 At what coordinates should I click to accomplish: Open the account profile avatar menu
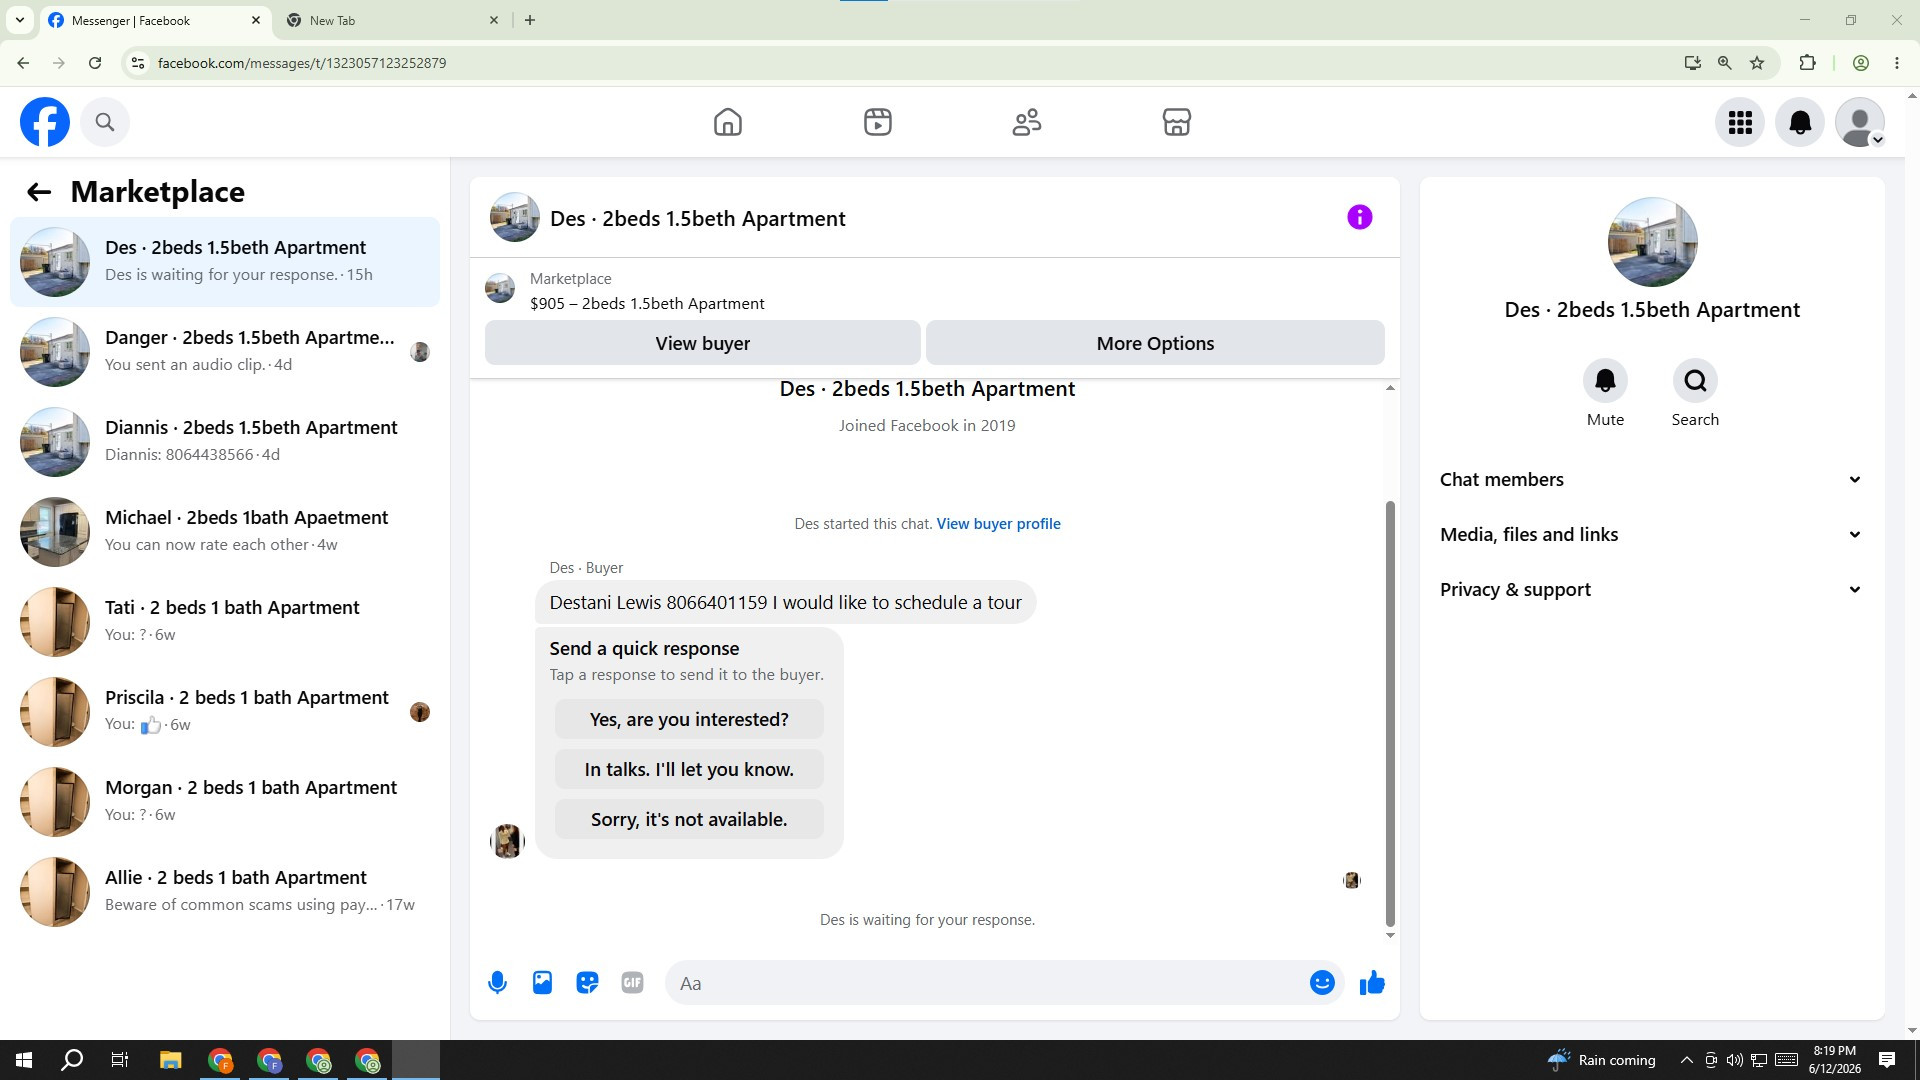click(x=1860, y=122)
